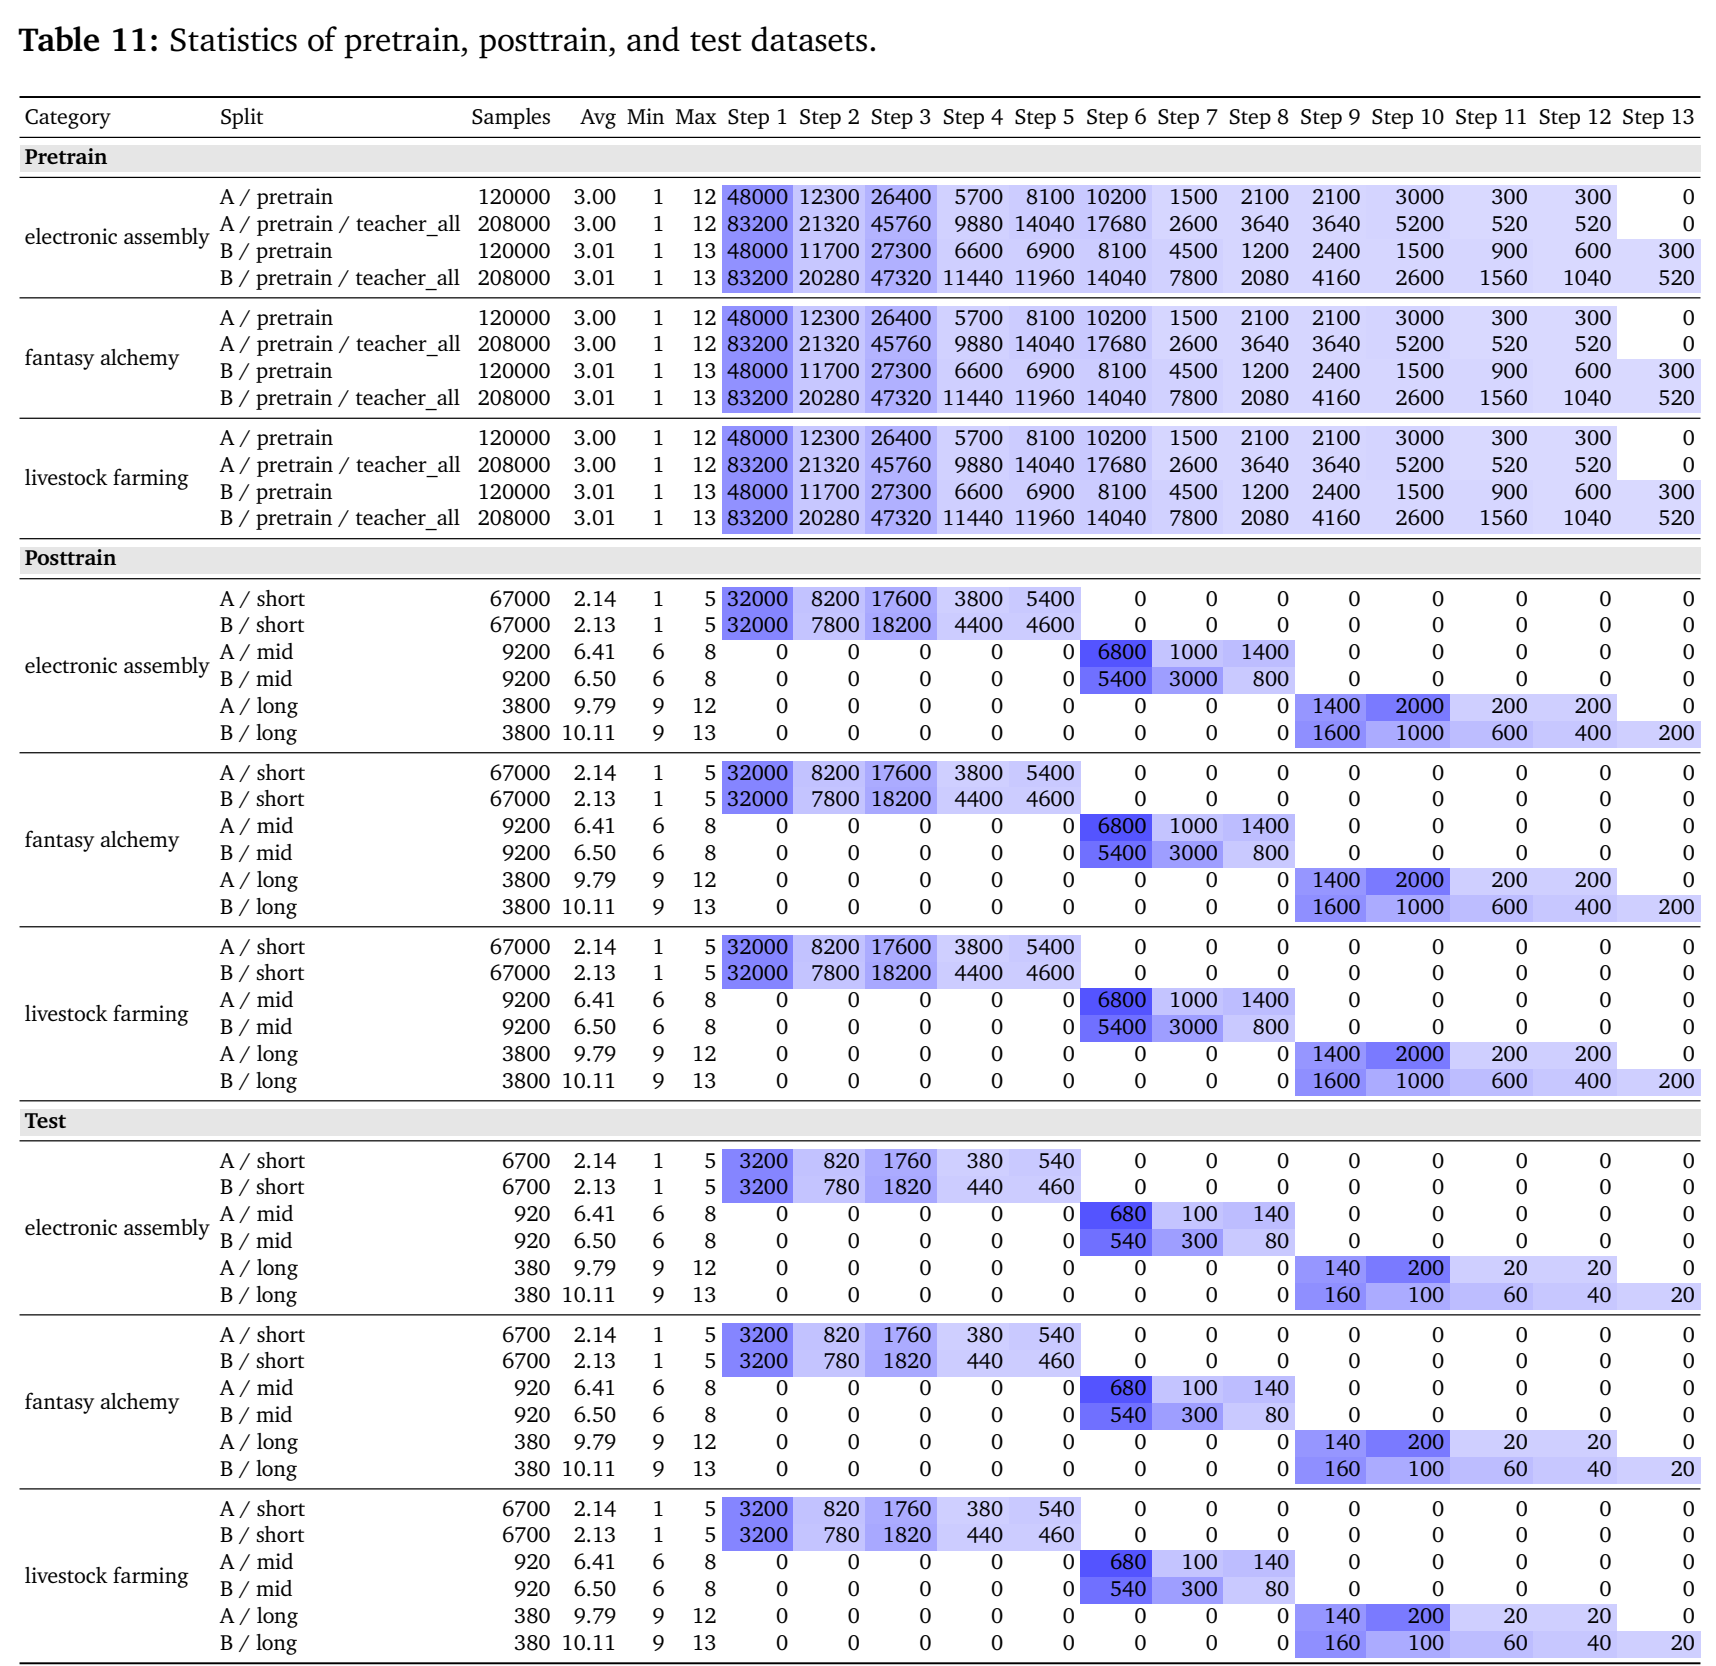The image size is (1716, 1666).
Task: Click the 'Step 5' column header
Action: pyautogui.click(x=1044, y=117)
